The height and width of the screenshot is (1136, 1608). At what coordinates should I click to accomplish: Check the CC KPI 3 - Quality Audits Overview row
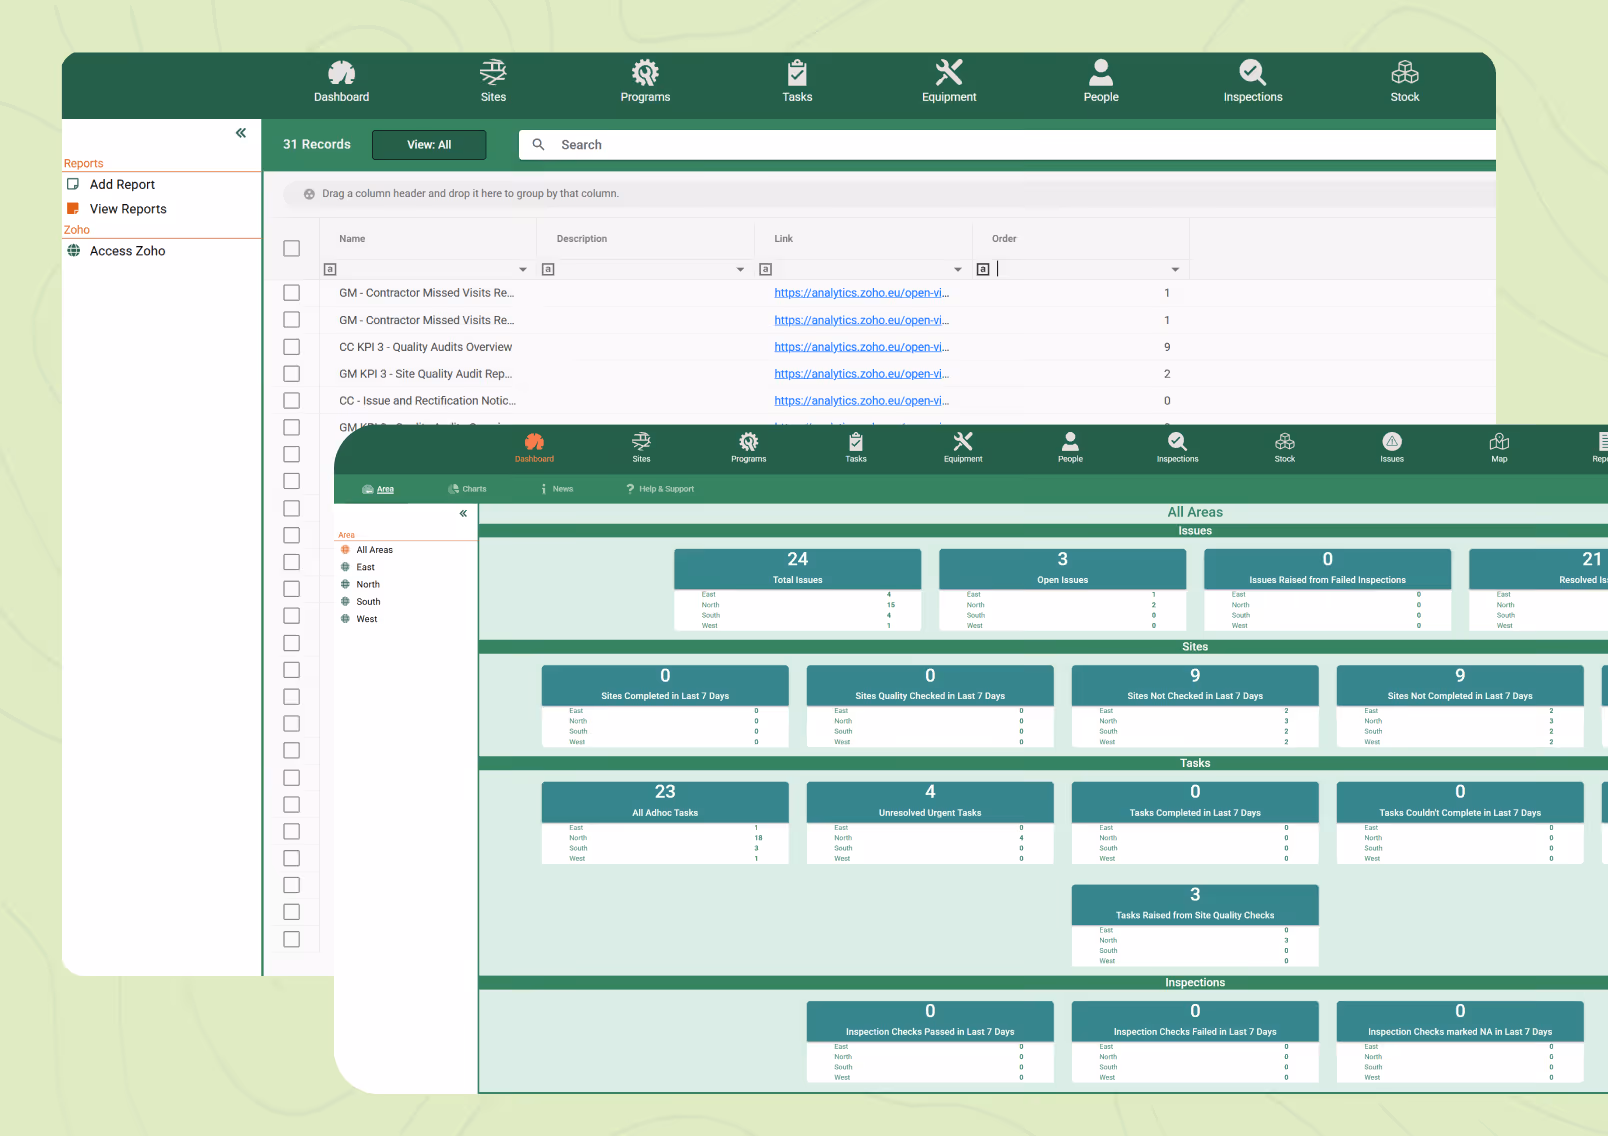(x=291, y=347)
